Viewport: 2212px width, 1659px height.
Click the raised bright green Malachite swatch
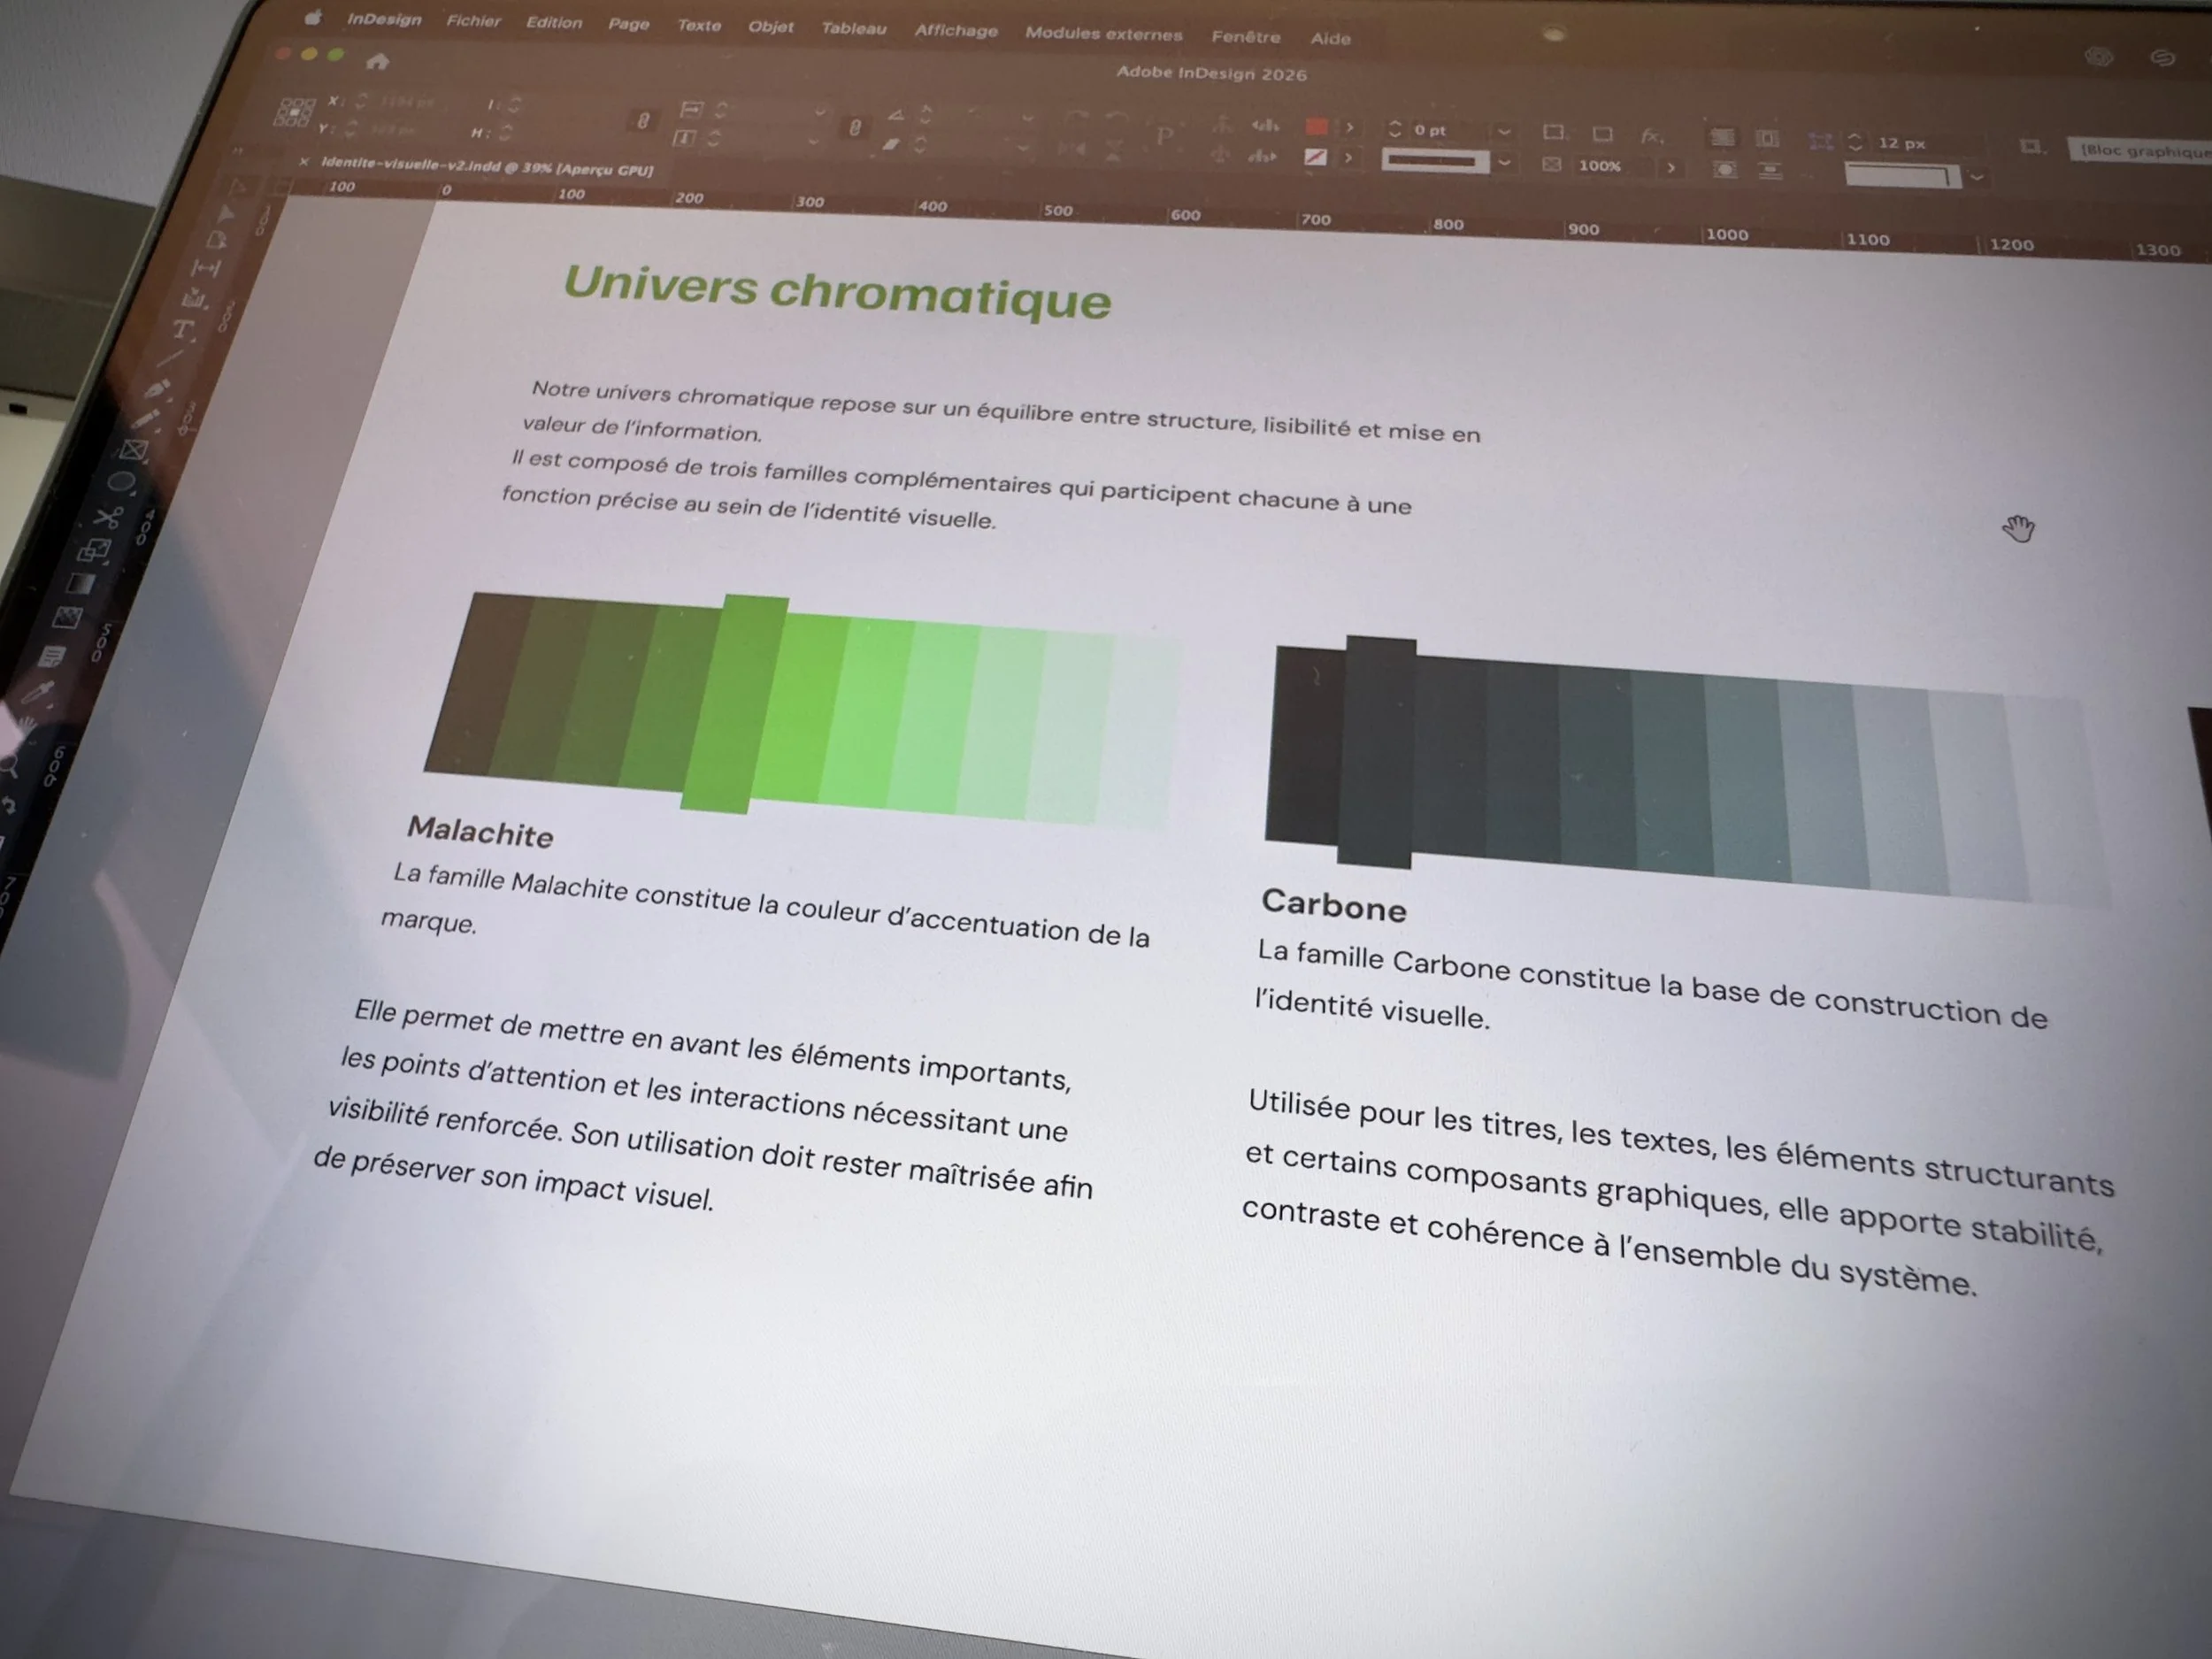click(x=735, y=704)
